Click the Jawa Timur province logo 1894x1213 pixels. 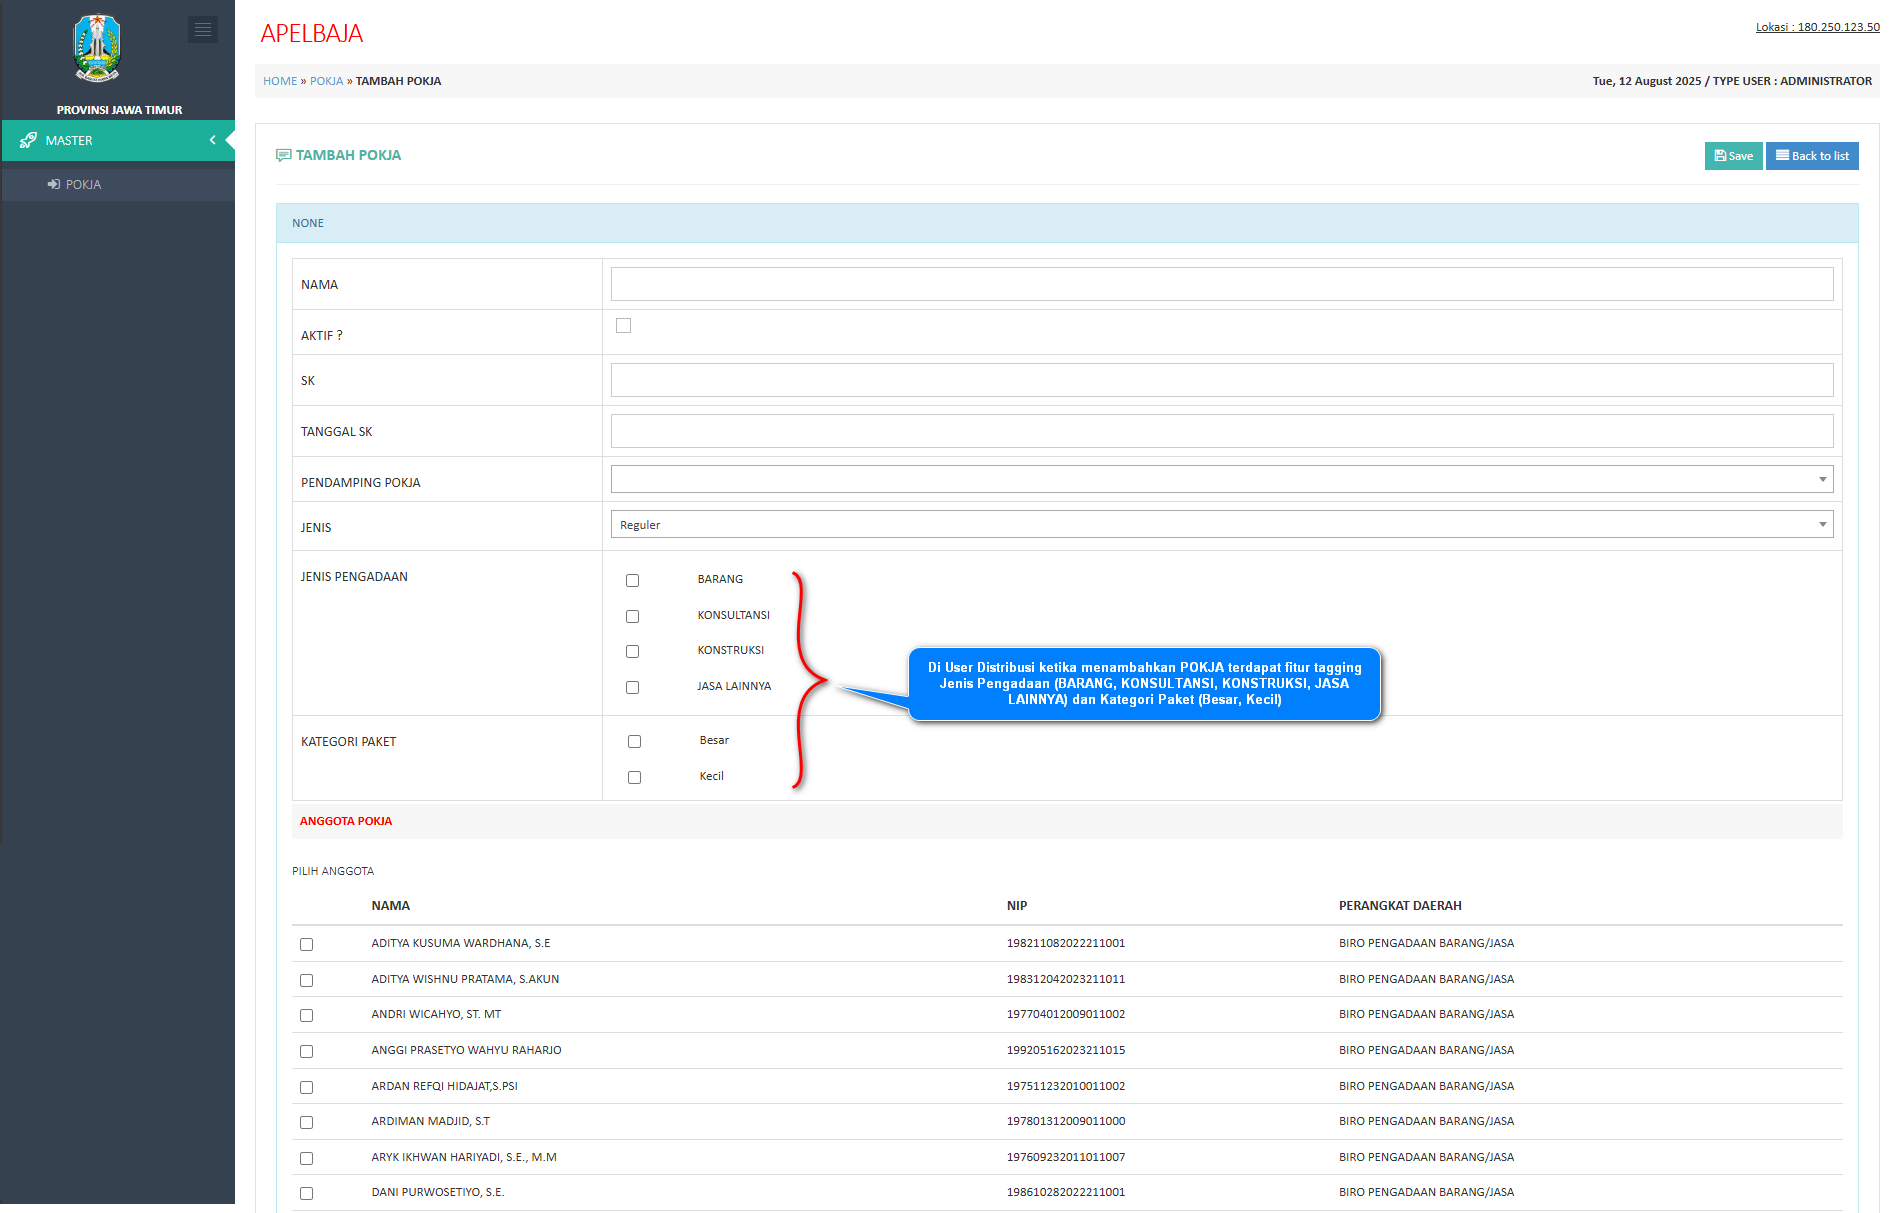(x=97, y=48)
